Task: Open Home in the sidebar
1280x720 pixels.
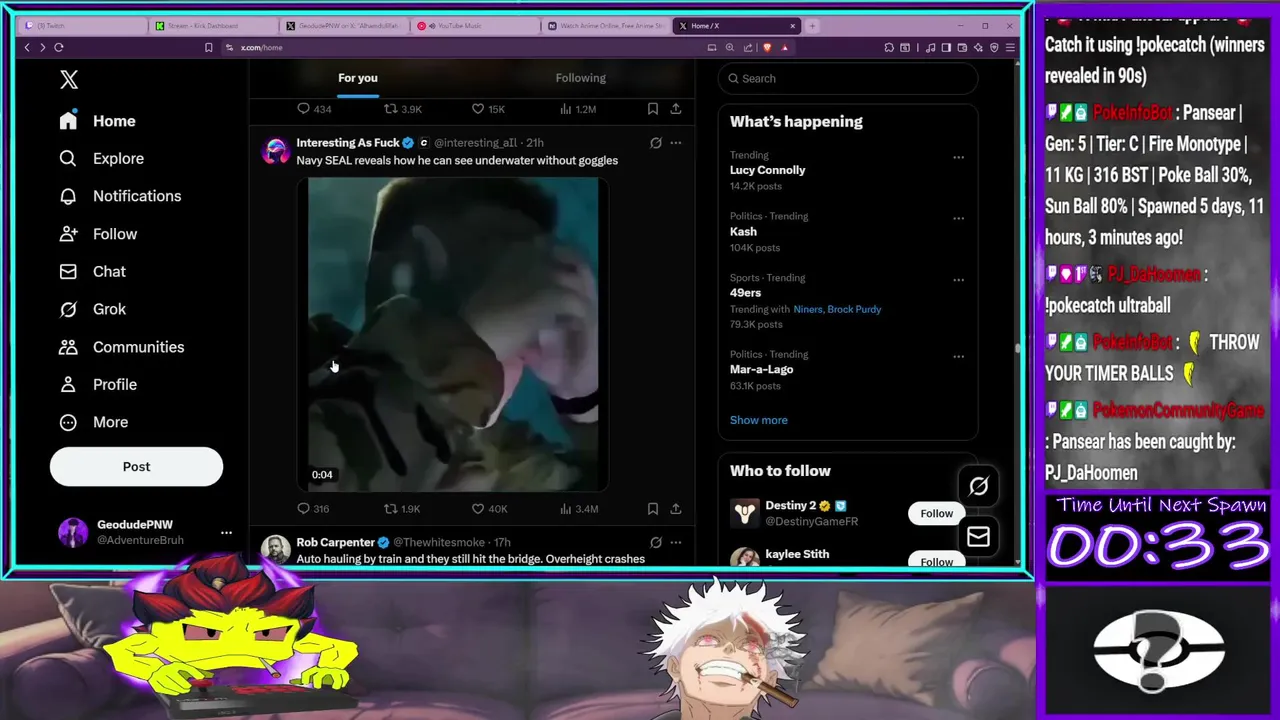Action: [97, 121]
